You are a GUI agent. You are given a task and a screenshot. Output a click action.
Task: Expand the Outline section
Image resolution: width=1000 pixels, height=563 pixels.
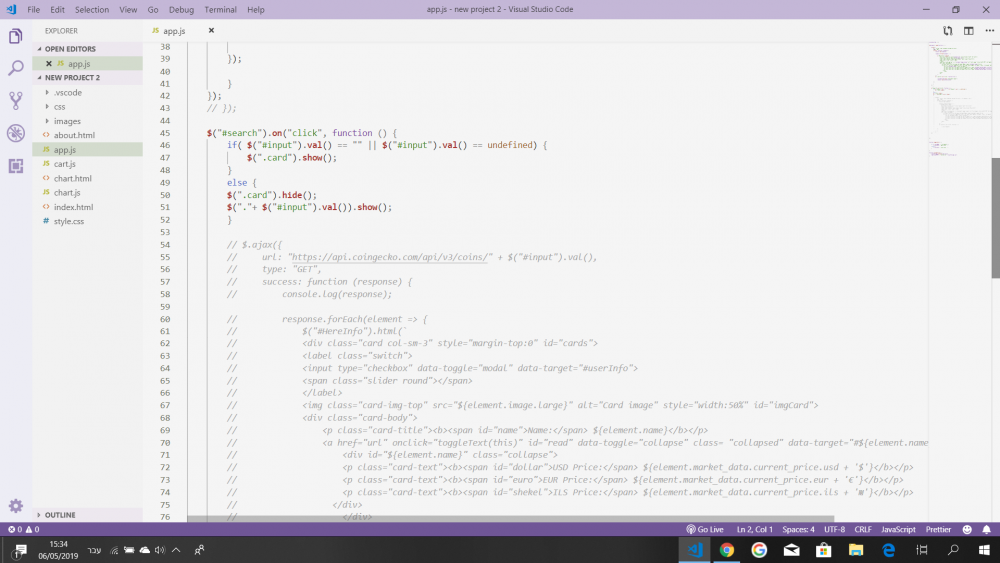pos(87,515)
